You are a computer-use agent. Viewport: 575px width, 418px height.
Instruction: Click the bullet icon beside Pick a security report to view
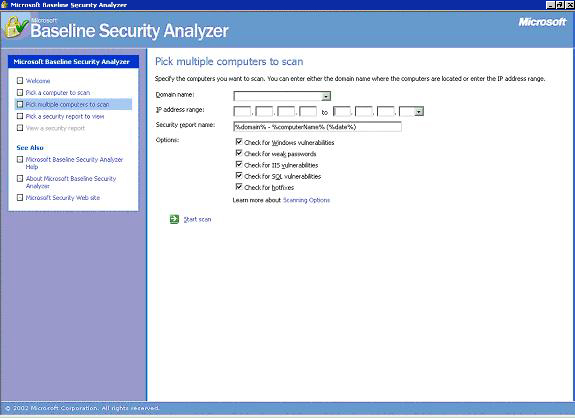(20, 116)
